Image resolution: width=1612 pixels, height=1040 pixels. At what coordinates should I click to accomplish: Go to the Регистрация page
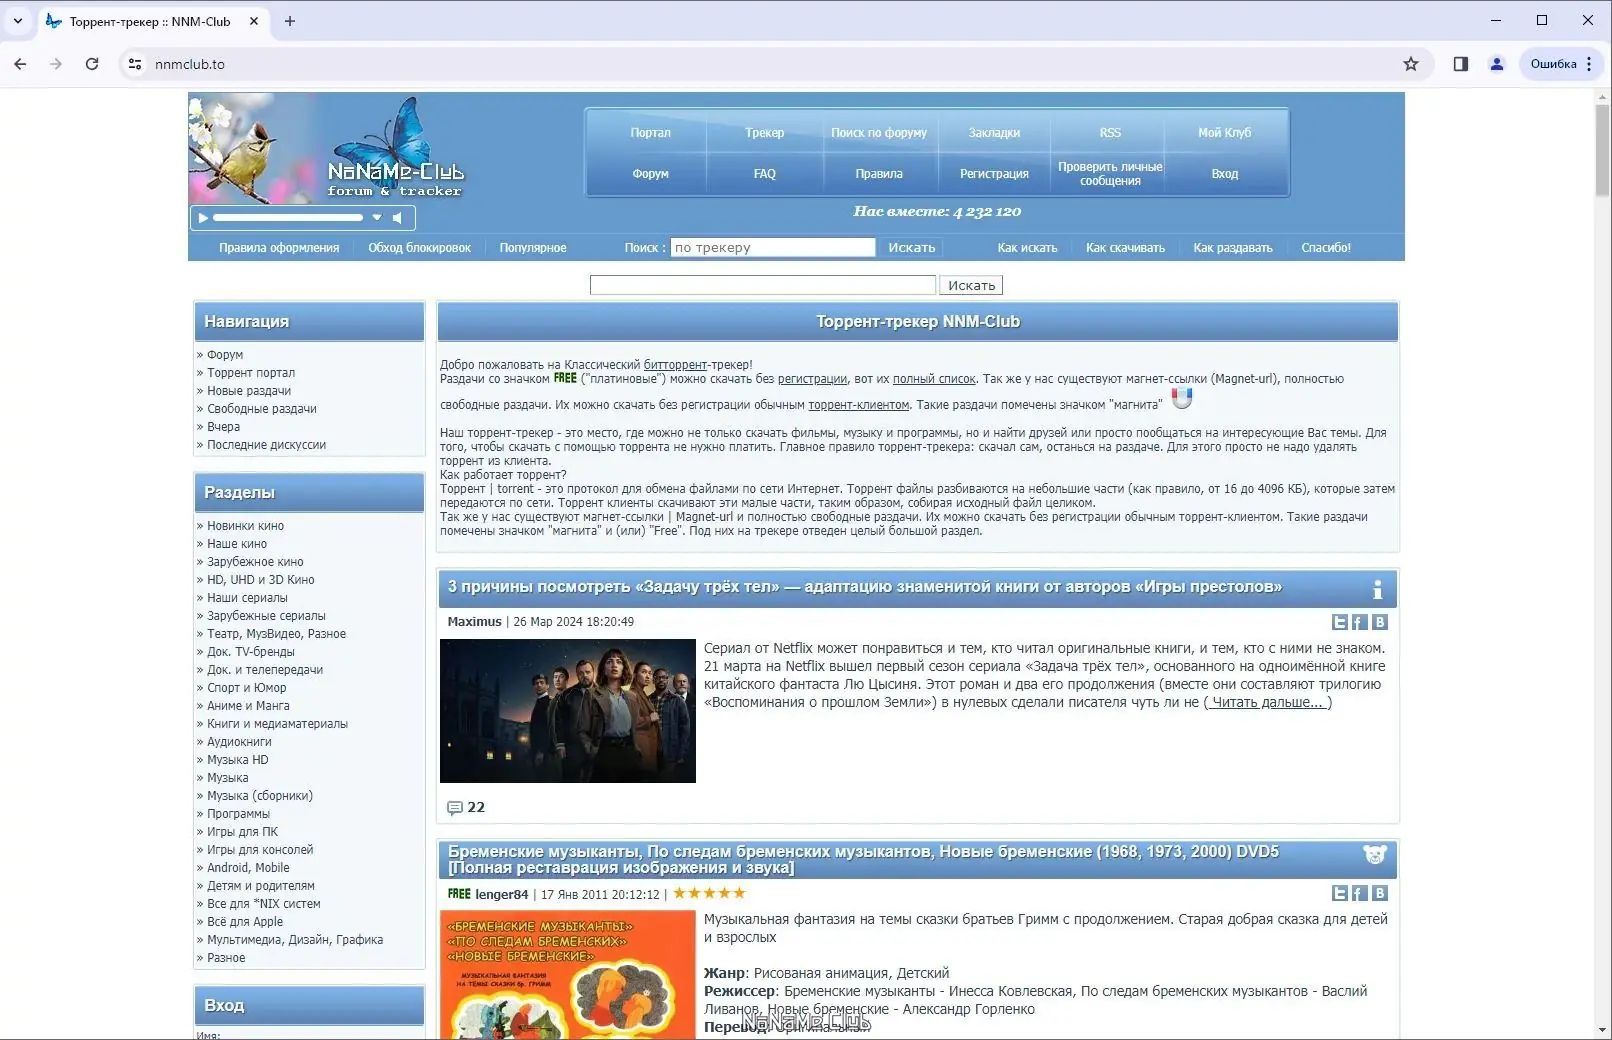tap(994, 173)
